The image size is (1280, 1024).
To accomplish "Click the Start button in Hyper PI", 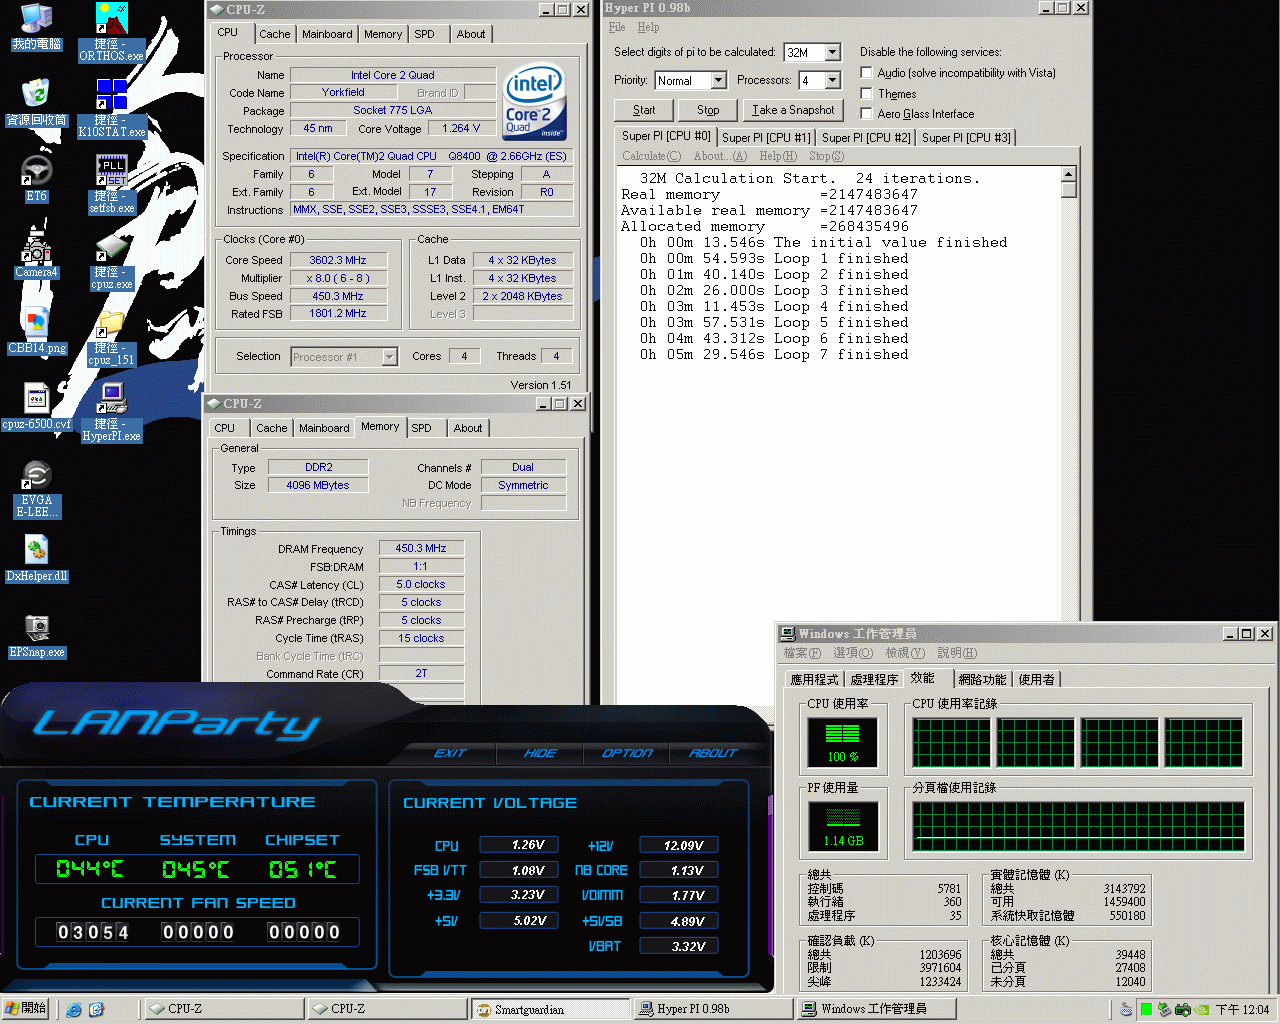I will click(x=644, y=110).
